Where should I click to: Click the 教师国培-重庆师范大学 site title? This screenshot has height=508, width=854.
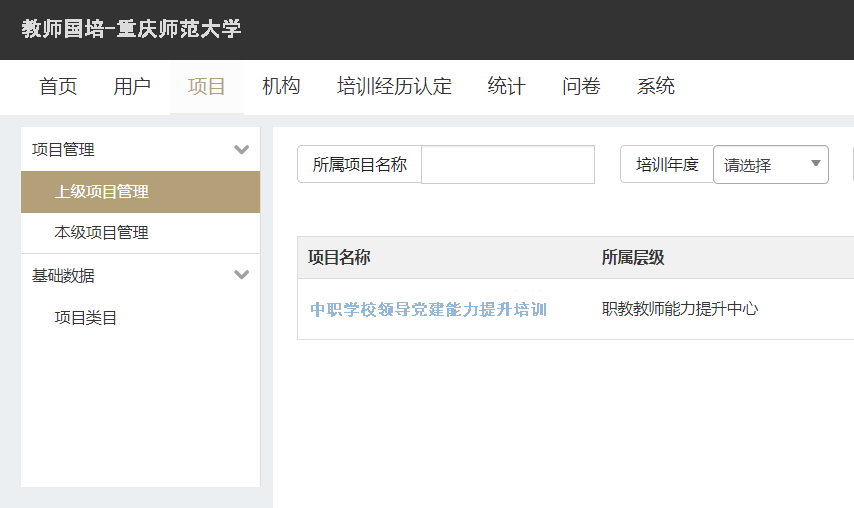pyautogui.click(x=131, y=29)
